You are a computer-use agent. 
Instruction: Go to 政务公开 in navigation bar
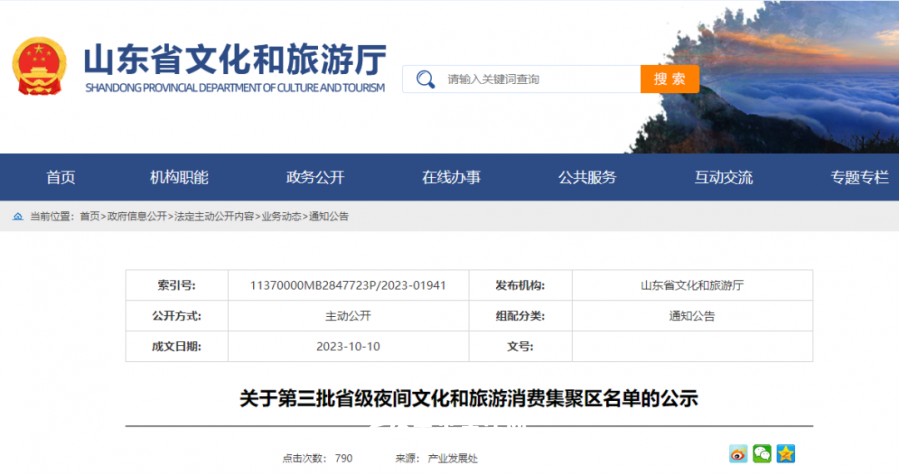coord(315,178)
